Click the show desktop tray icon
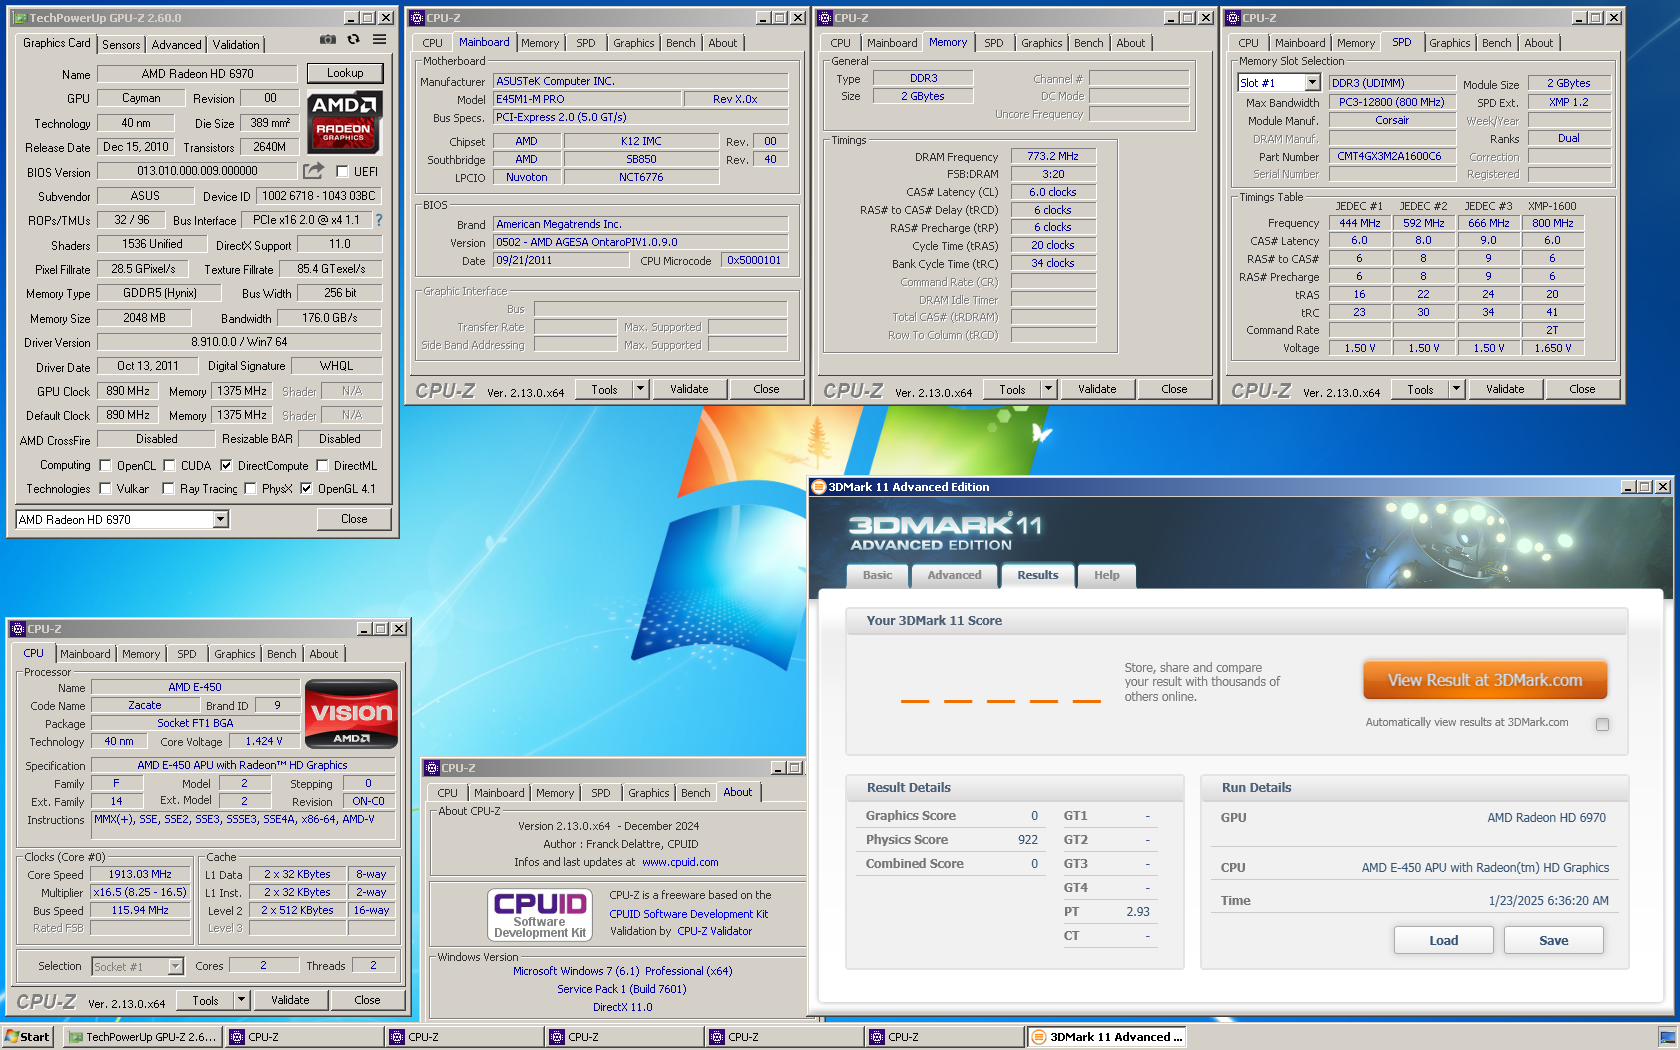 pos(1667,1037)
